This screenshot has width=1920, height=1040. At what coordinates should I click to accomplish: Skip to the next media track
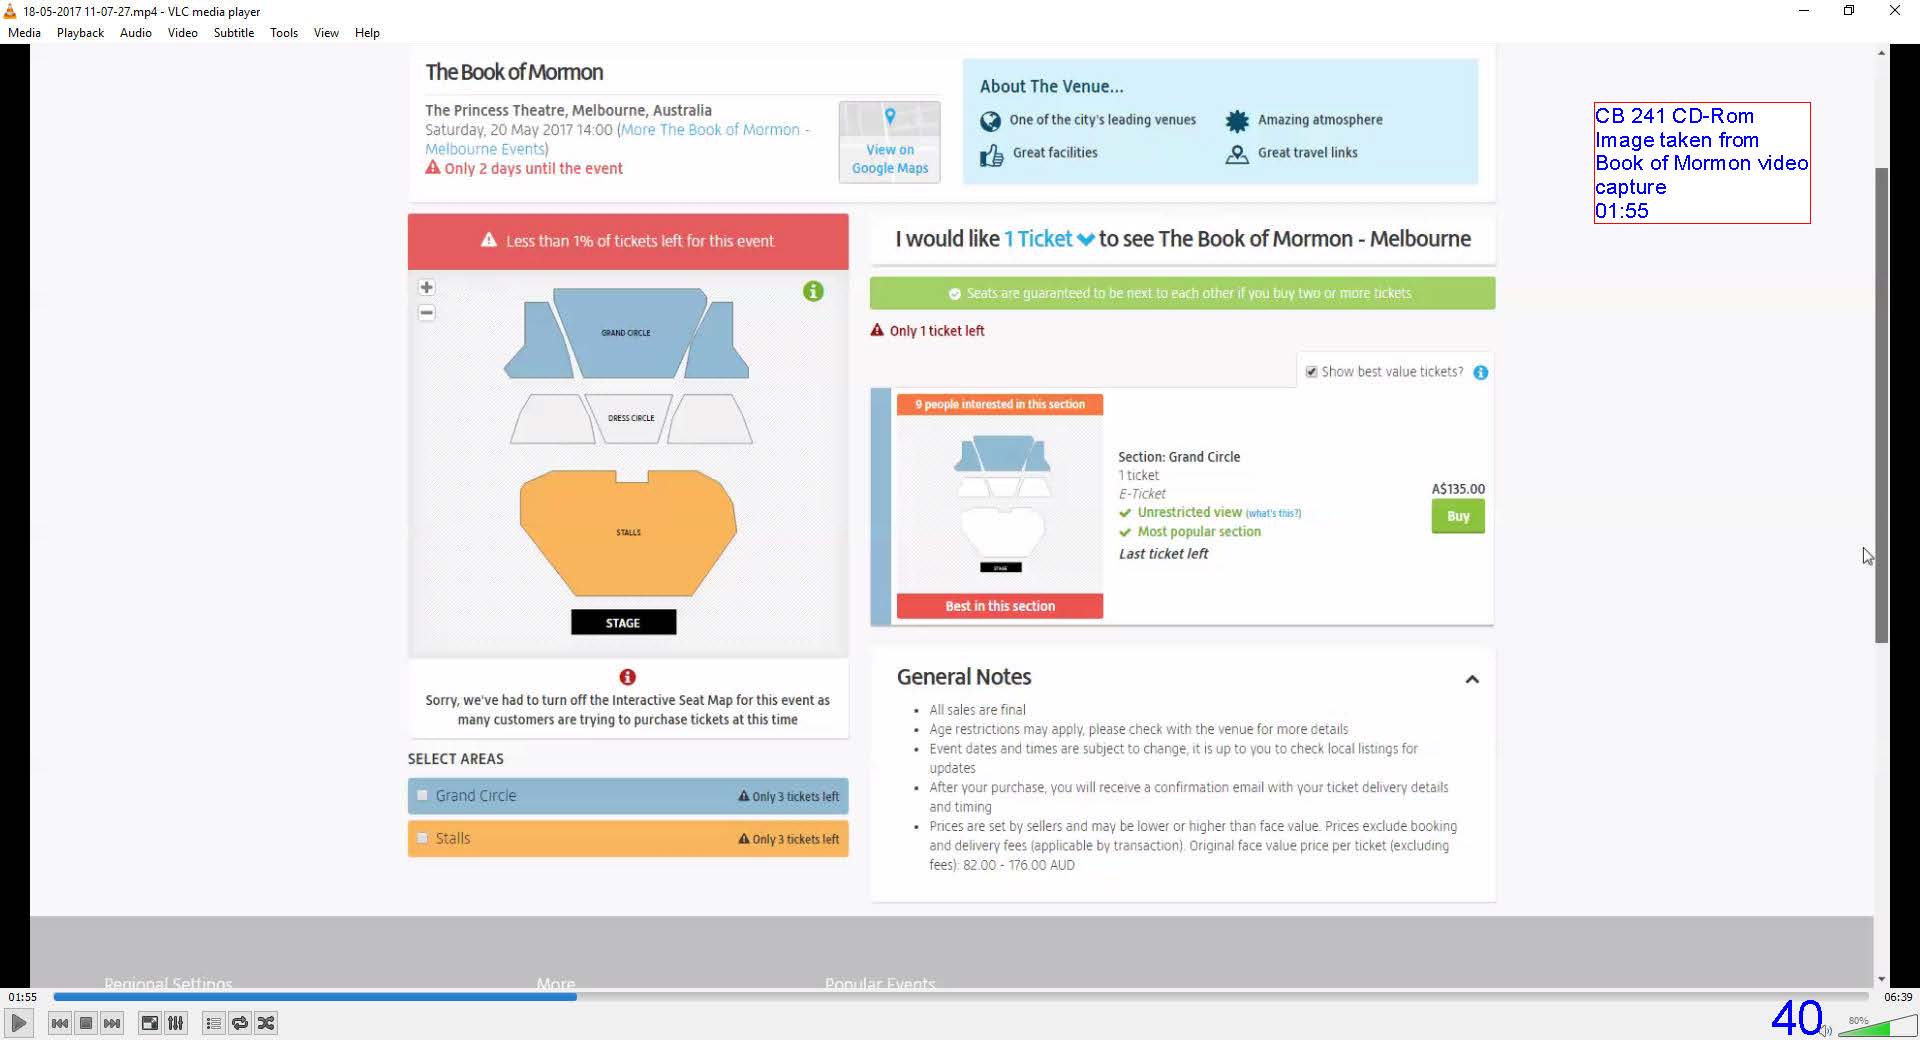112,1023
